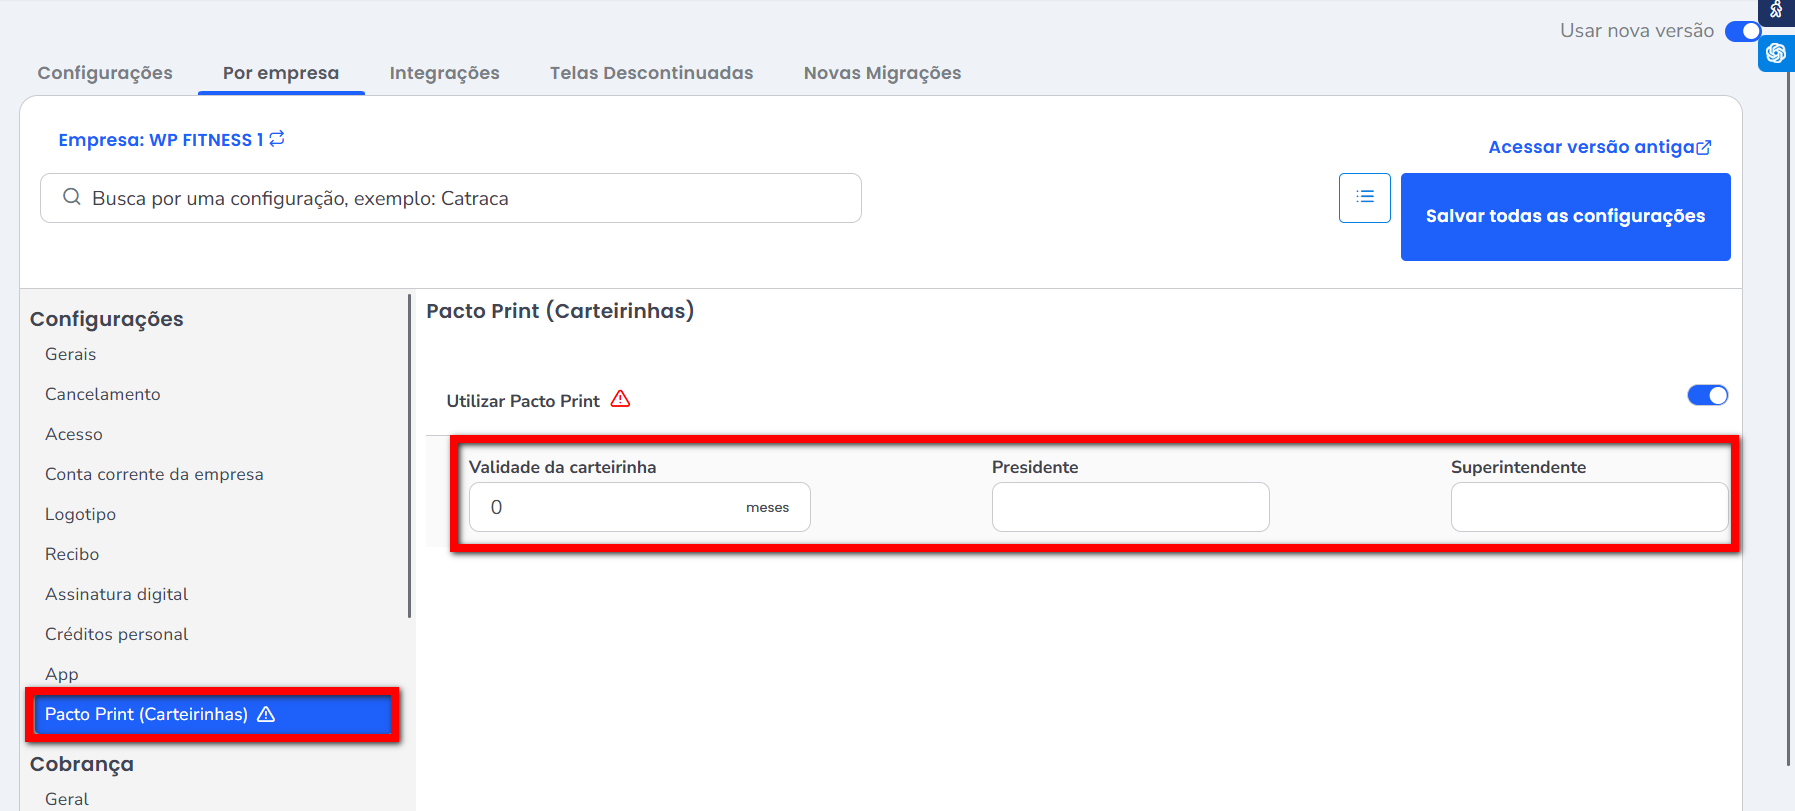This screenshot has width=1795, height=811.
Task: Open the Telas Descontinuadas tab
Action: coord(651,73)
